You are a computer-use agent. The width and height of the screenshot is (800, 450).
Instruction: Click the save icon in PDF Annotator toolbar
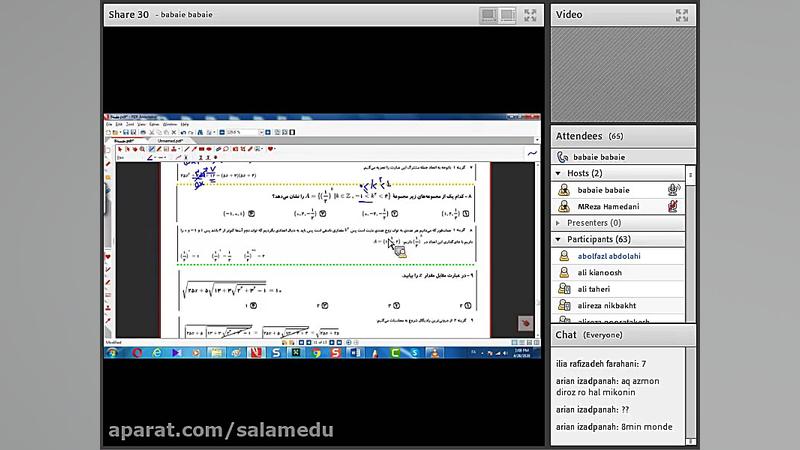126,132
